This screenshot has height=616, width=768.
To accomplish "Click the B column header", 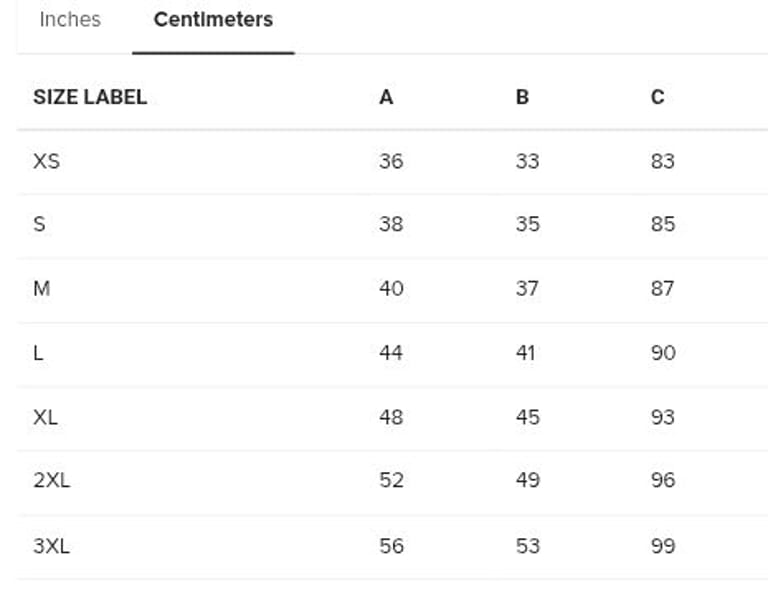I will coord(522,97).
